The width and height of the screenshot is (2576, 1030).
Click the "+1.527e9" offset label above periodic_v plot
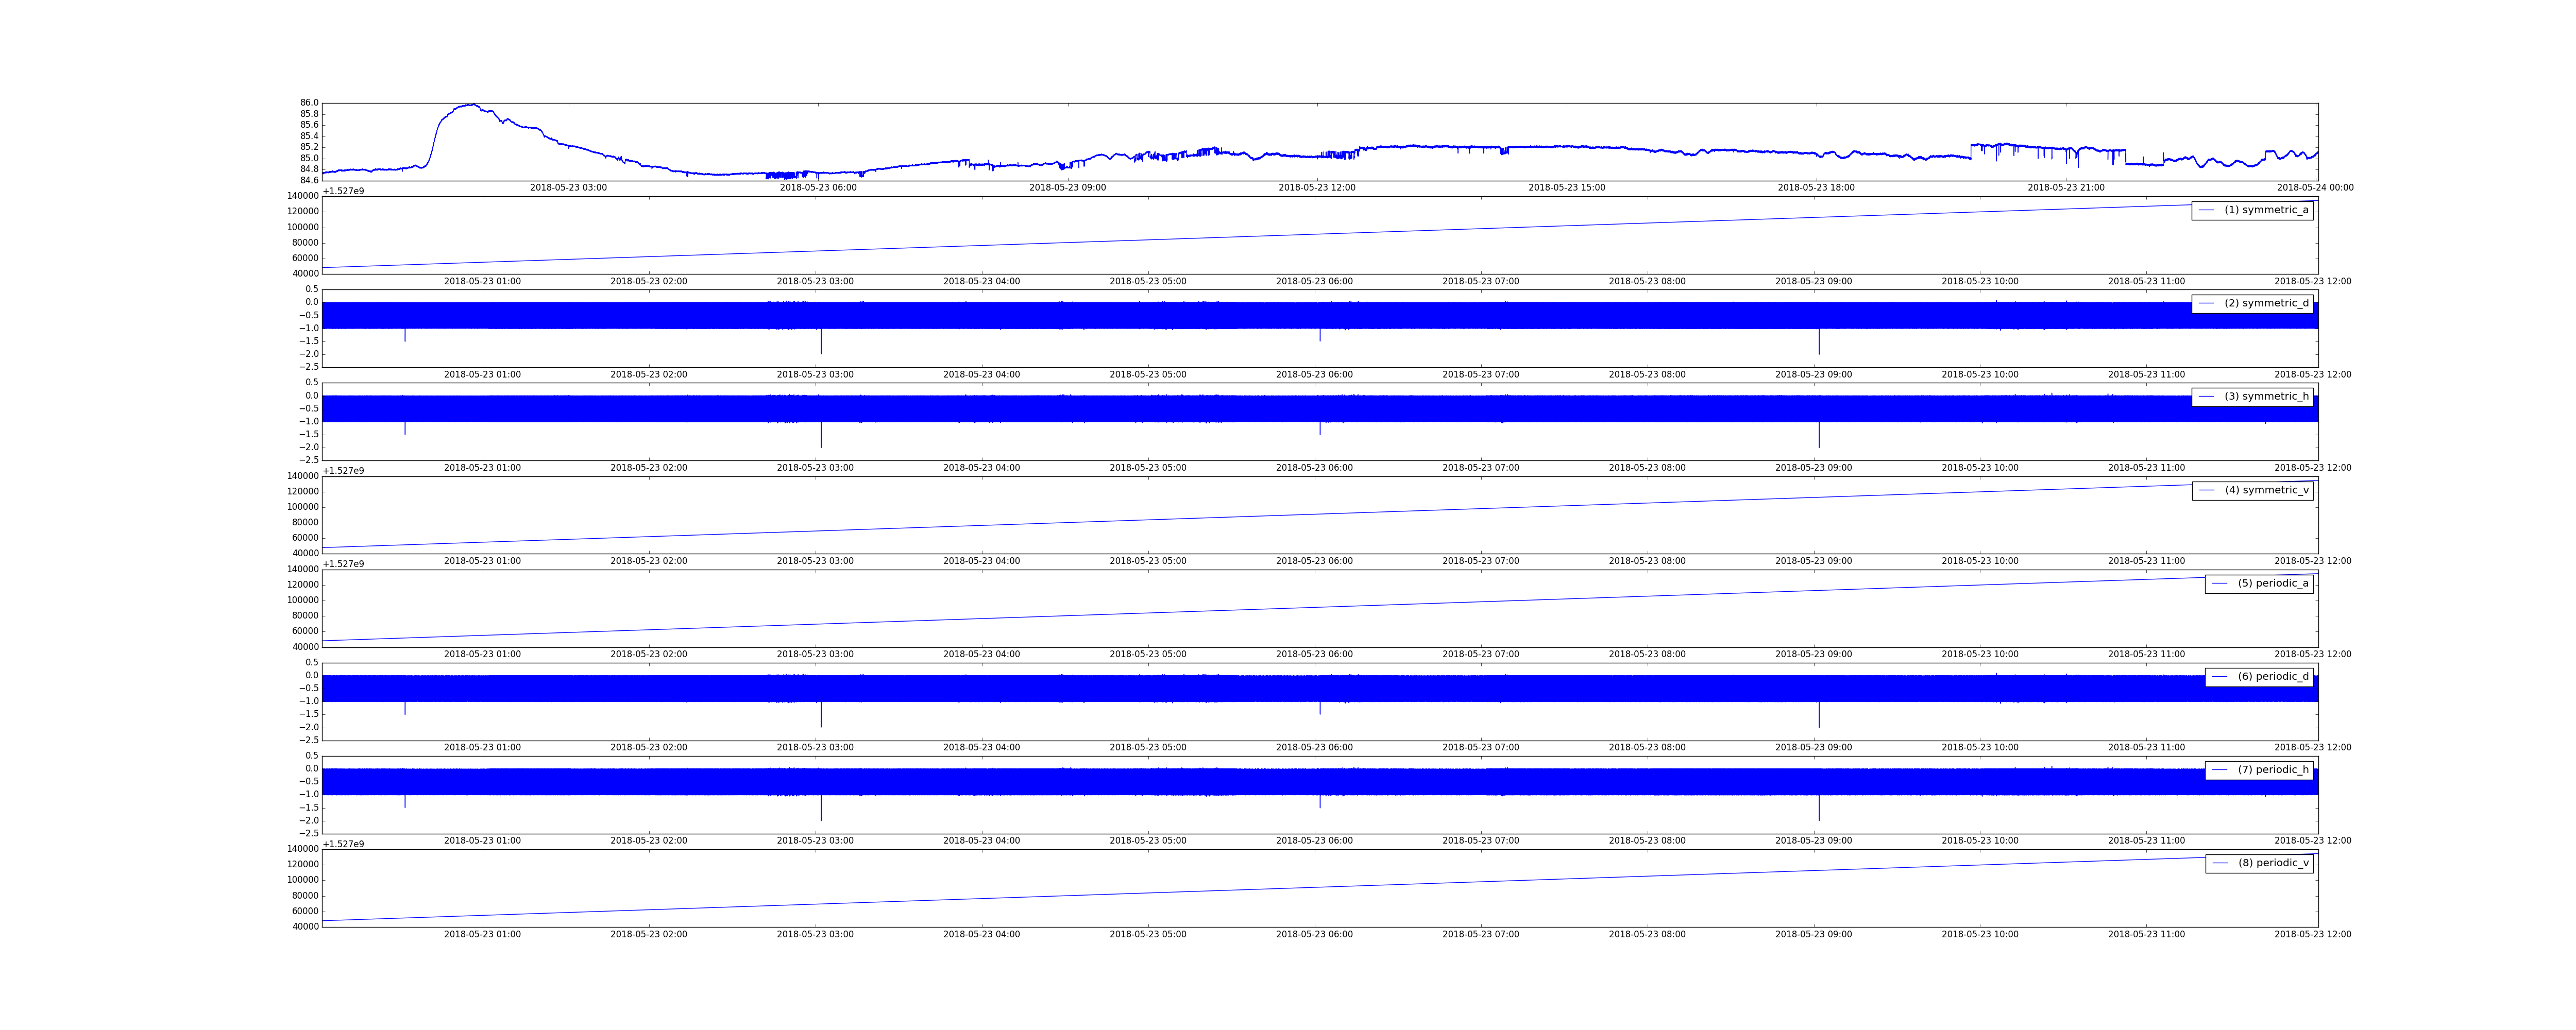point(343,844)
